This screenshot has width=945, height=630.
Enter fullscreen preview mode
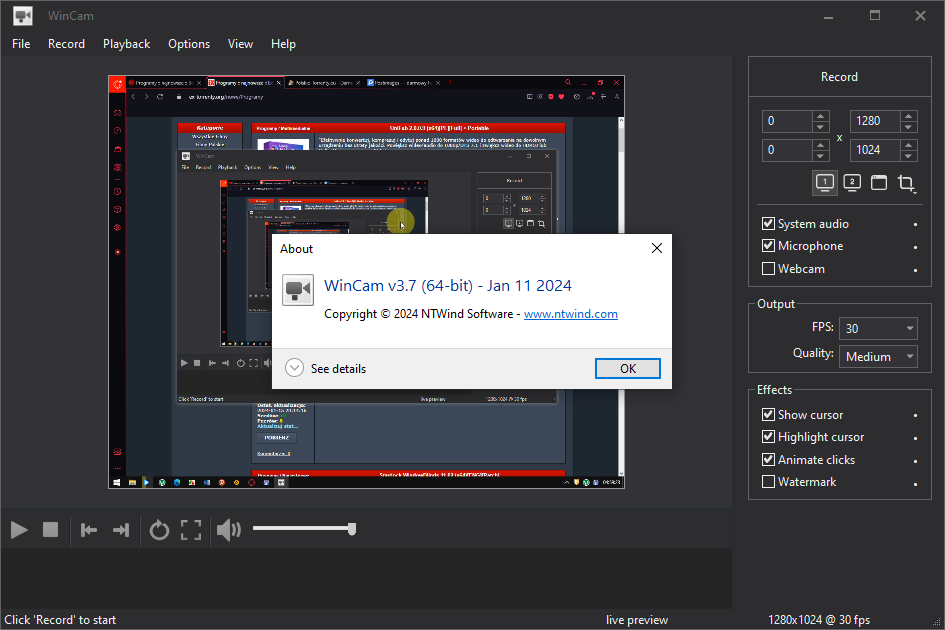[x=191, y=530]
